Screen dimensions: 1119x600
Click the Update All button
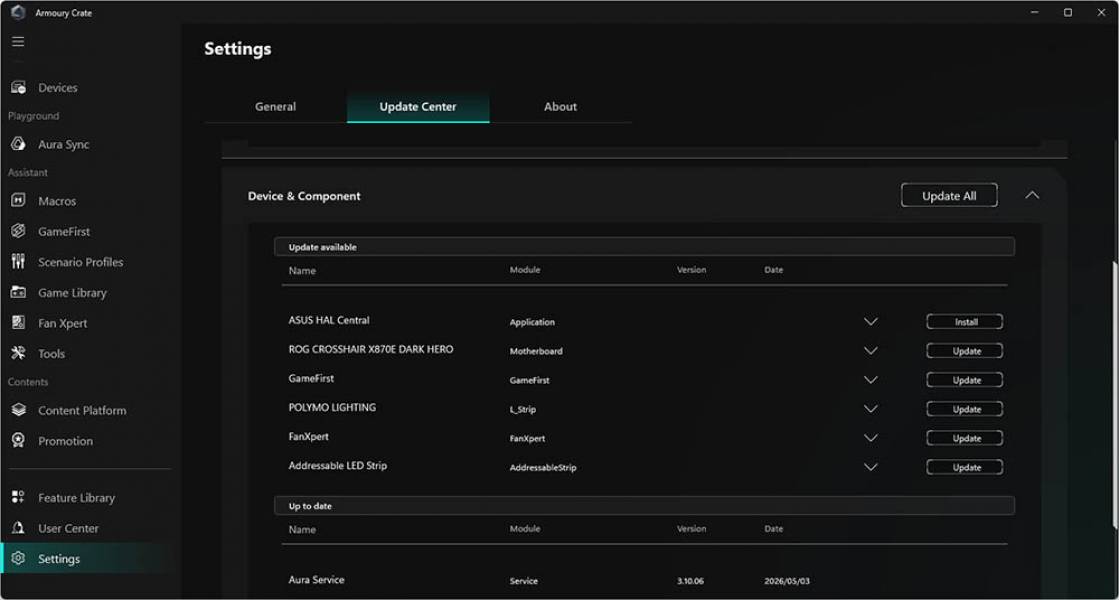coord(949,195)
